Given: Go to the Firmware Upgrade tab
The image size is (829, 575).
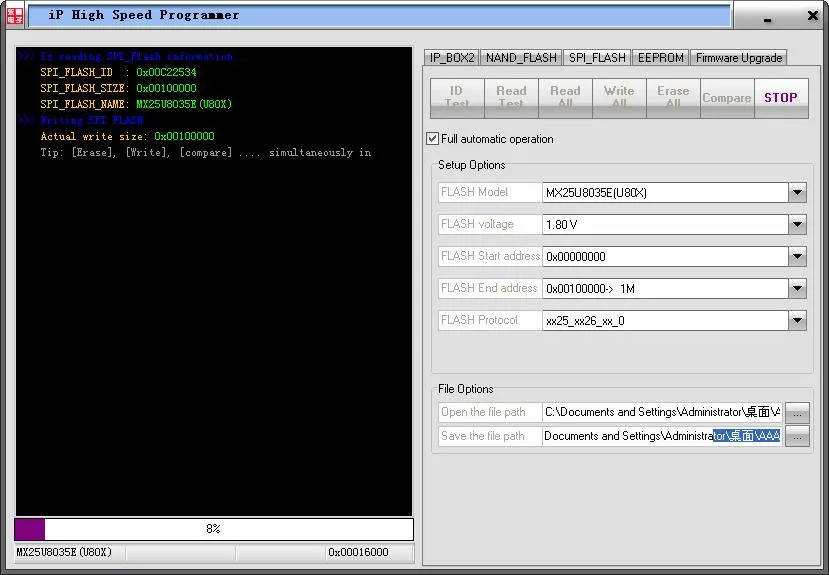Looking at the screenshot, I should point(739,58).
